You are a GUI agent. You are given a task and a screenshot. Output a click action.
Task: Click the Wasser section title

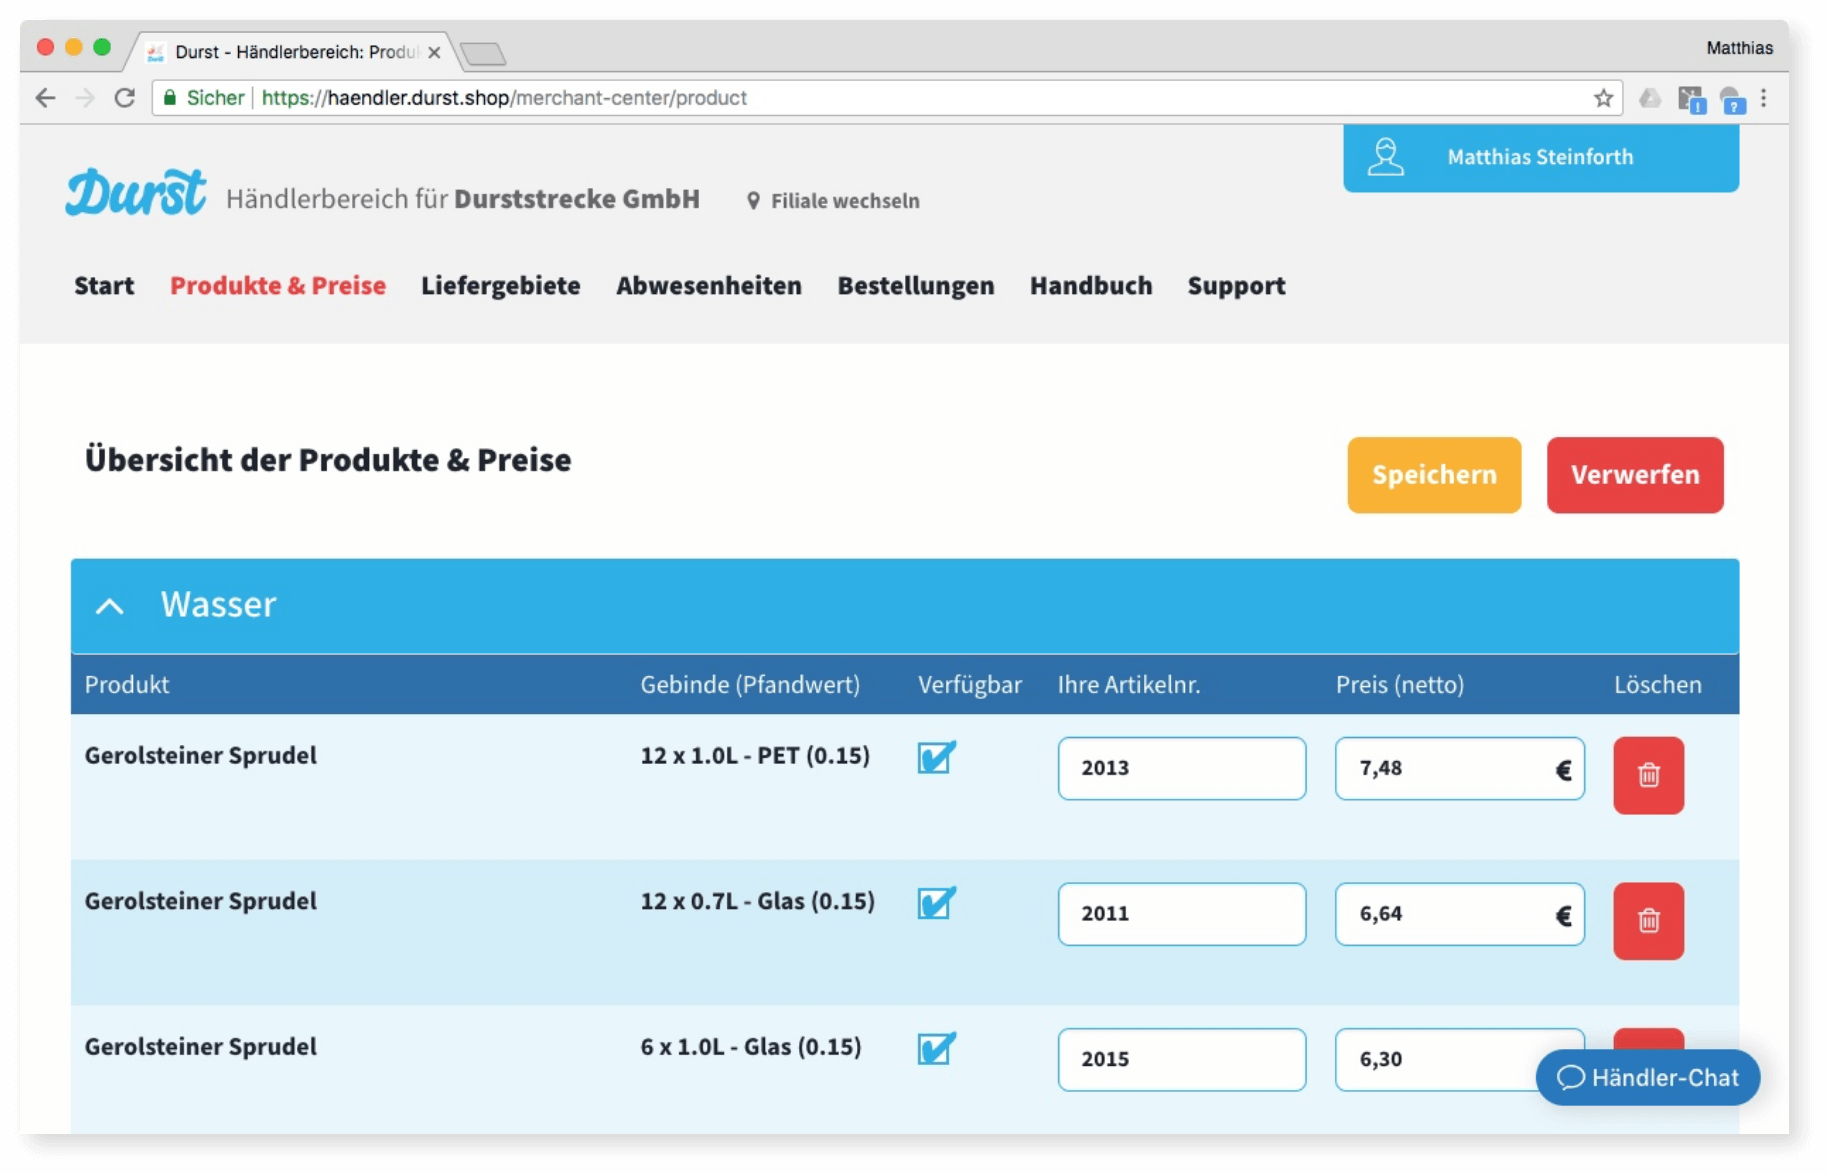click(218, 604)
